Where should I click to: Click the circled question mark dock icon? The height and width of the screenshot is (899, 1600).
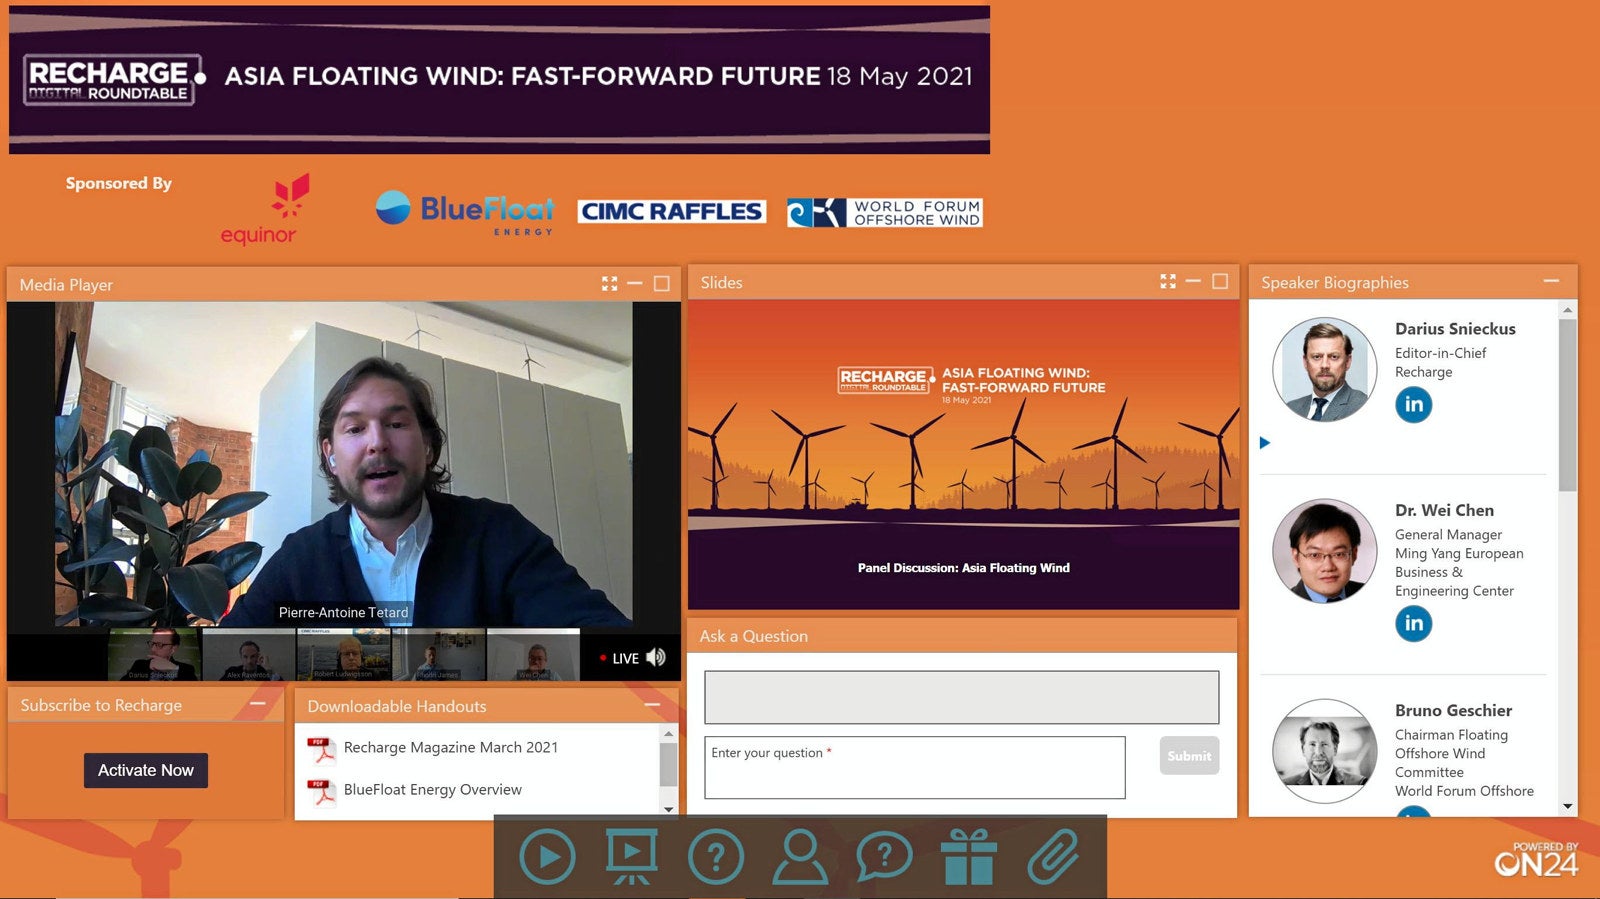(716, 857)
